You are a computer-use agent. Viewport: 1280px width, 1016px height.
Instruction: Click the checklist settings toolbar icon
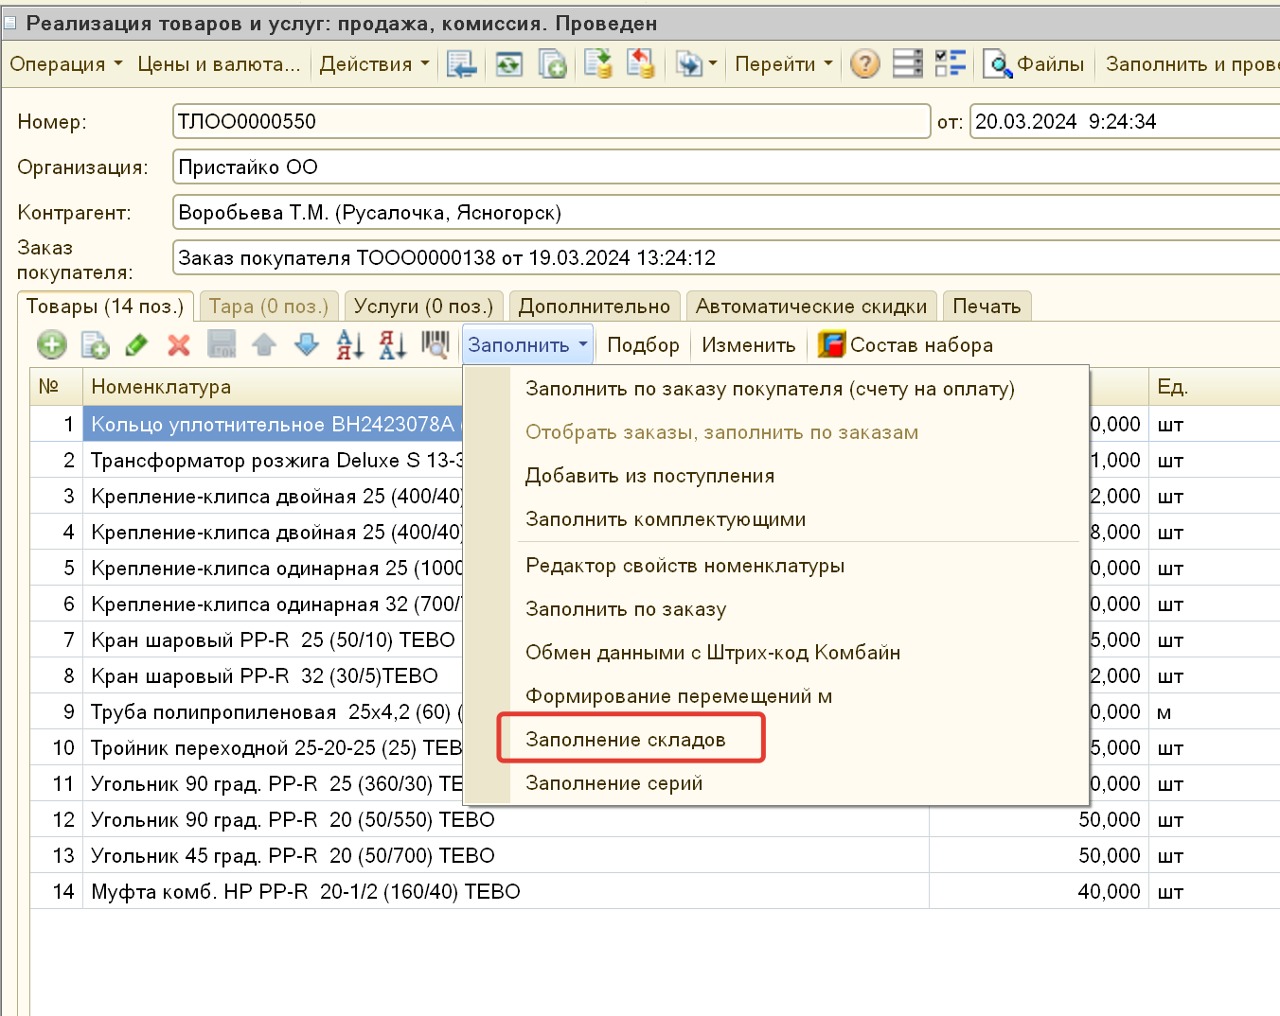950,64
